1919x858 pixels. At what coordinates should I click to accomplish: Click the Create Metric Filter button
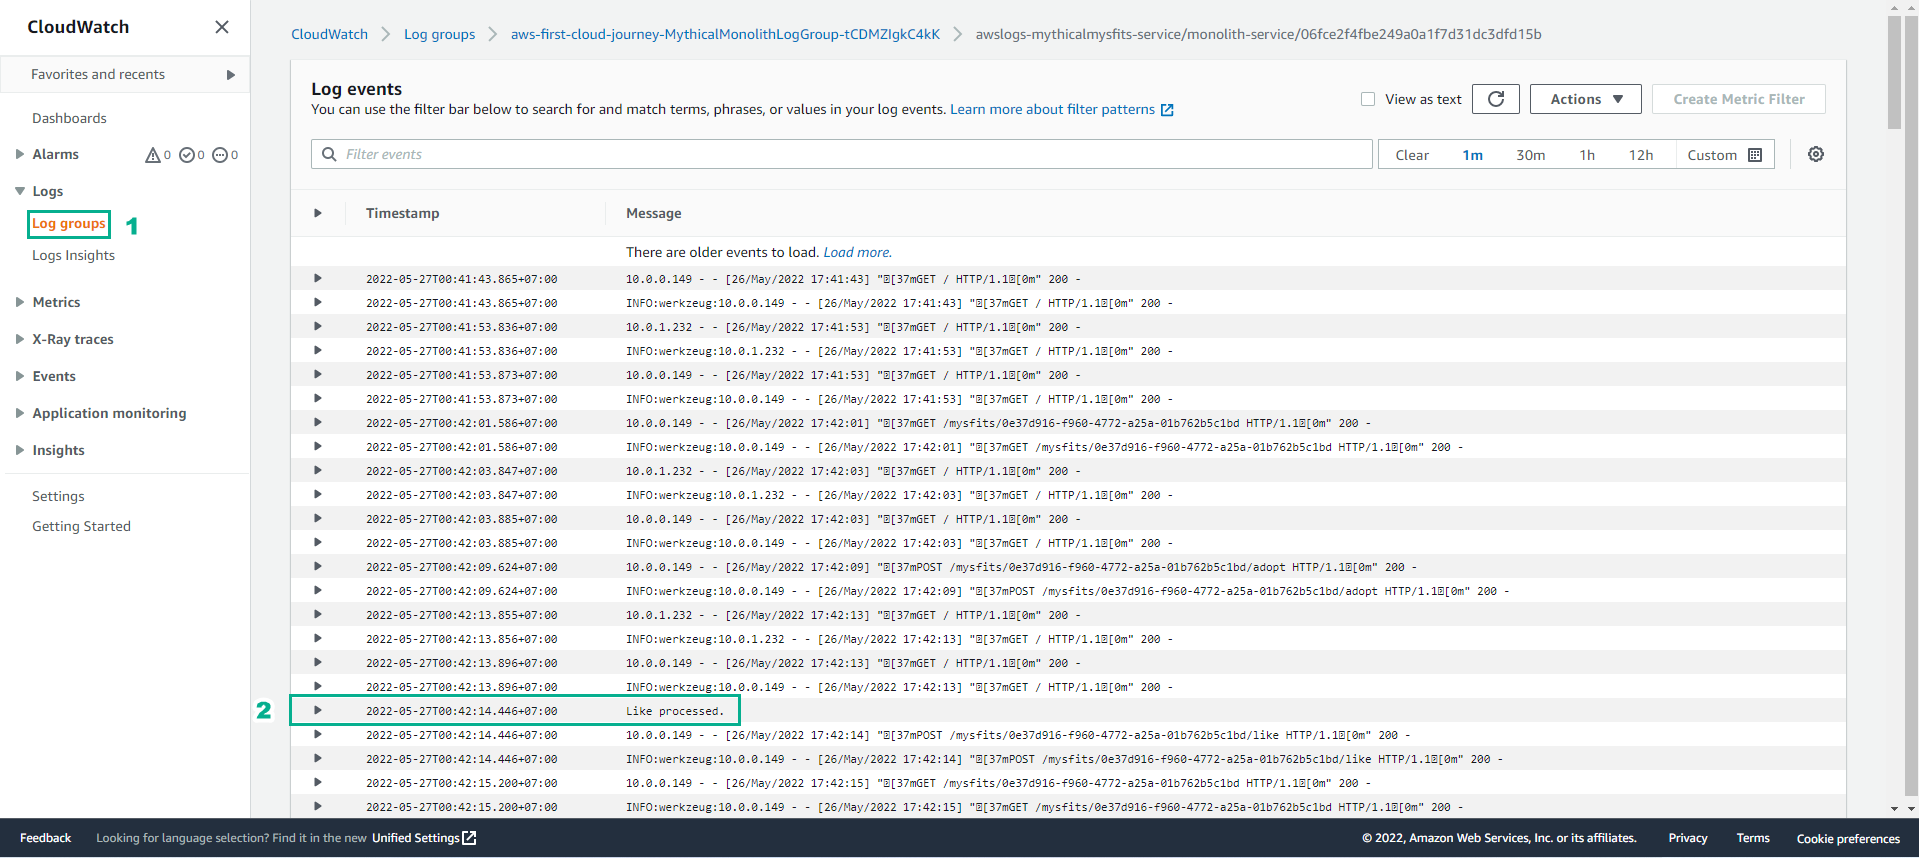pos(1739,99)
